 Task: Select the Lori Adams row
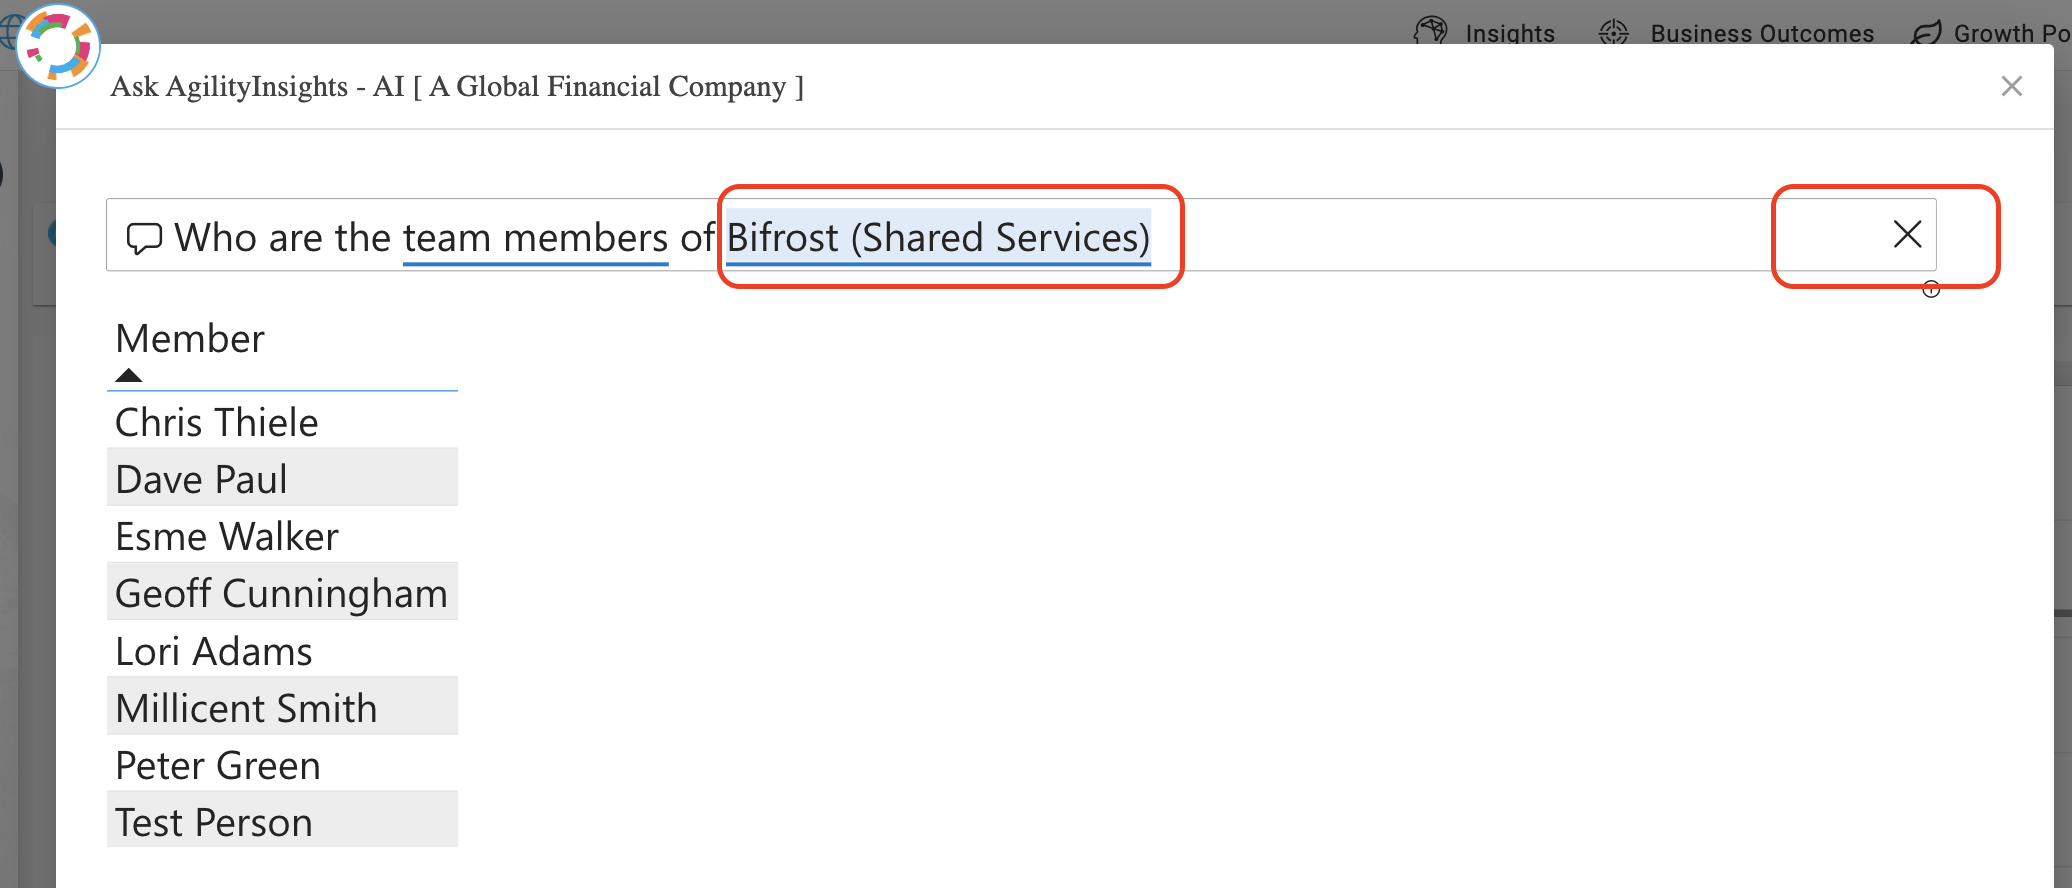(x=282, y=650)
